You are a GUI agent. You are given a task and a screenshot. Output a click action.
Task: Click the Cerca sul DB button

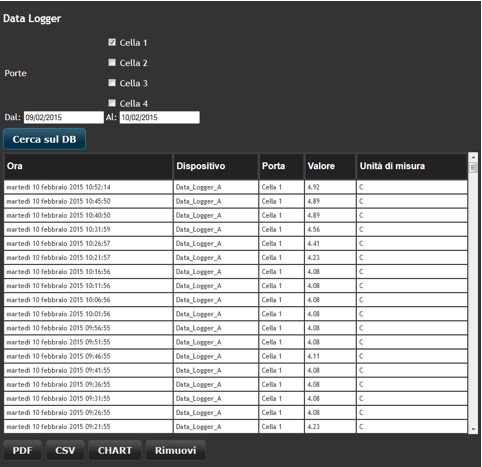tap(45, 139)
